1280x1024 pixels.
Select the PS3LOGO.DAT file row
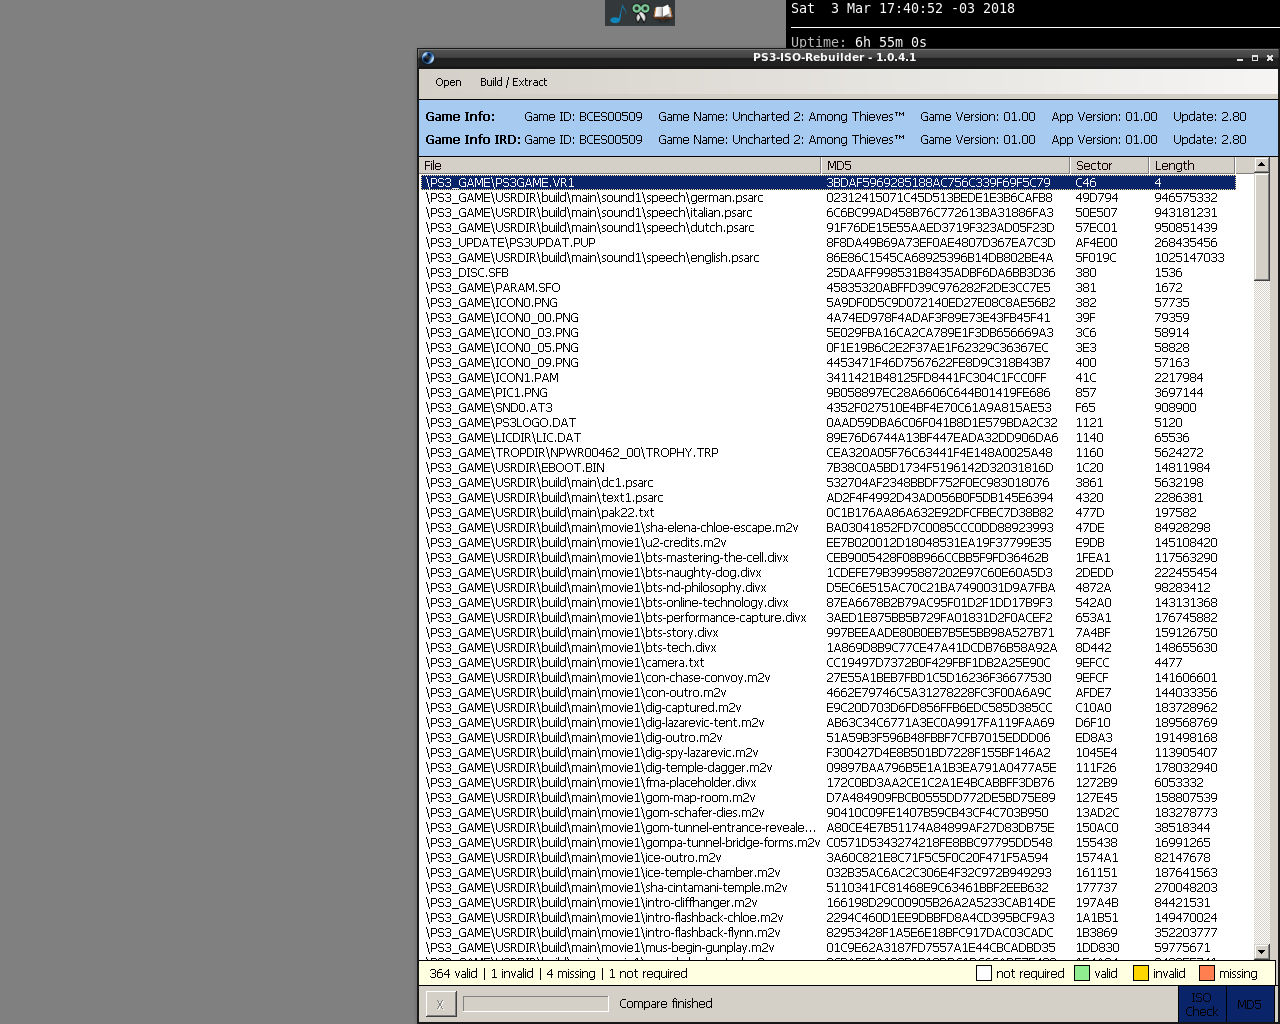click(828, 422)
